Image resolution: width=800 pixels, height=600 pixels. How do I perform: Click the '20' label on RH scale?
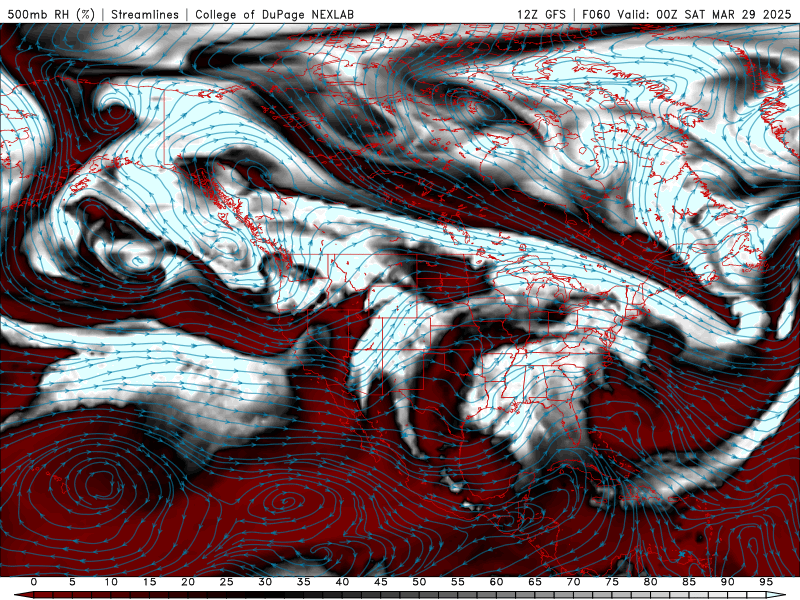[x=188, y=582]
